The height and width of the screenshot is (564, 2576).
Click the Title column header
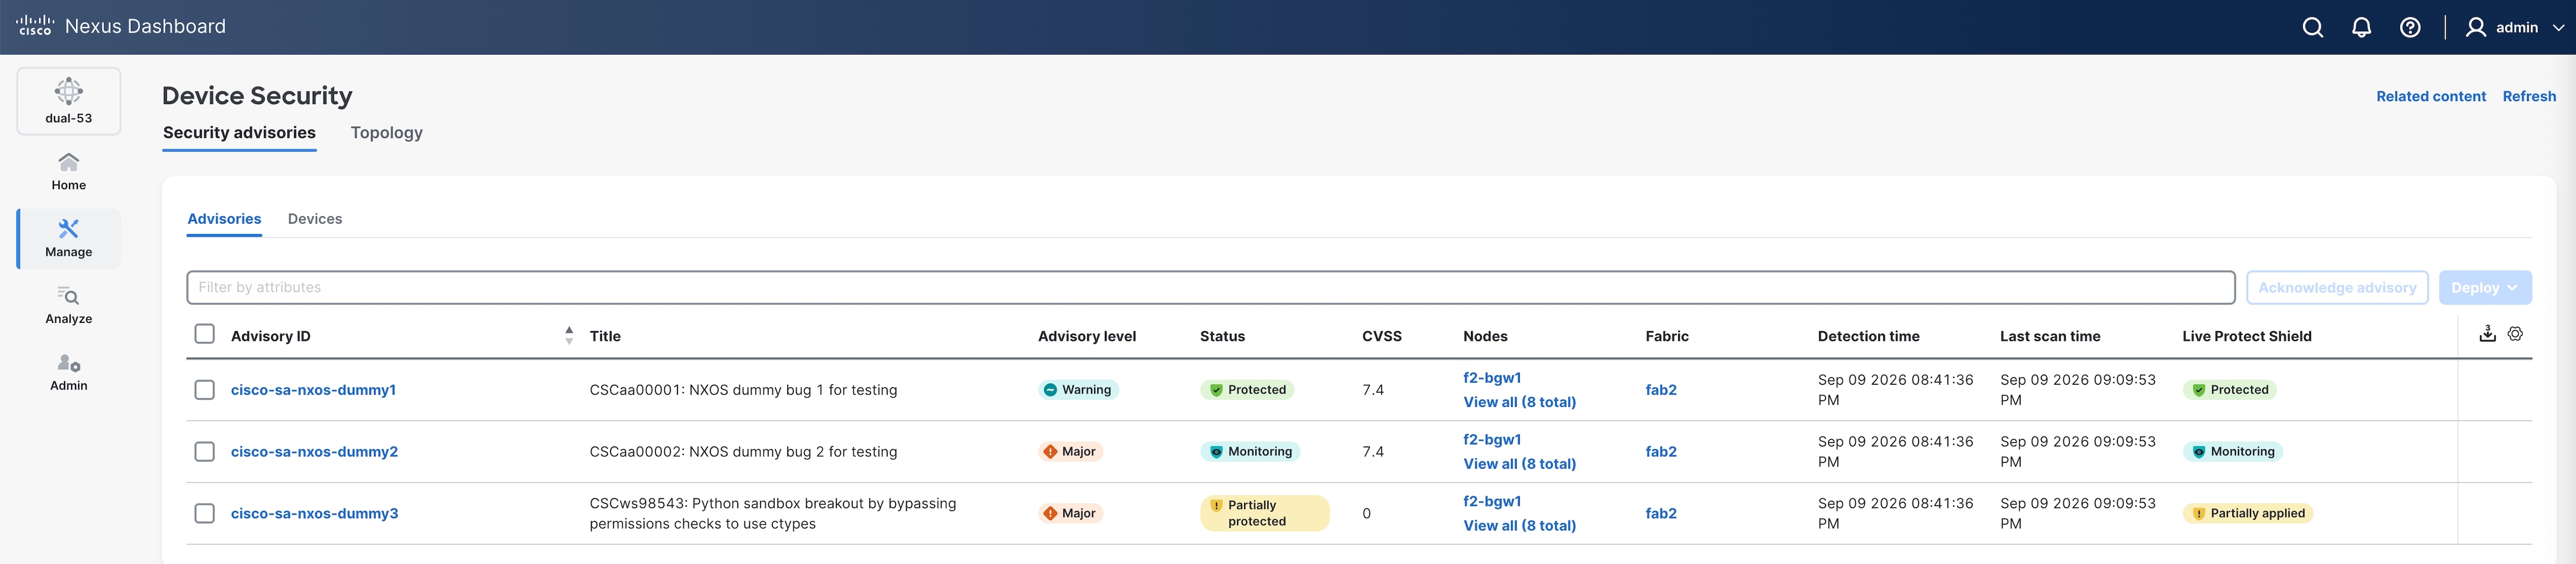[x=605, y=337]
